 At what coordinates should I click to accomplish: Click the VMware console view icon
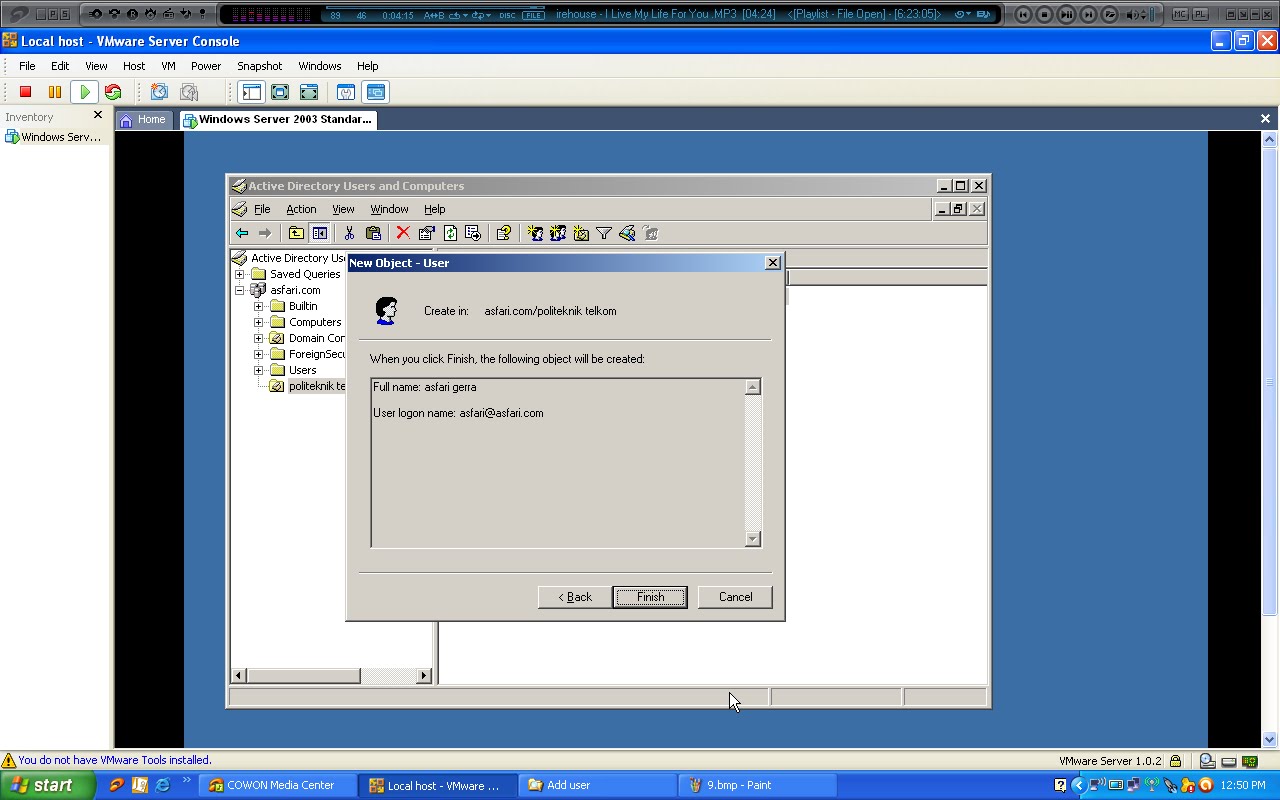click(x=376, y=92)
